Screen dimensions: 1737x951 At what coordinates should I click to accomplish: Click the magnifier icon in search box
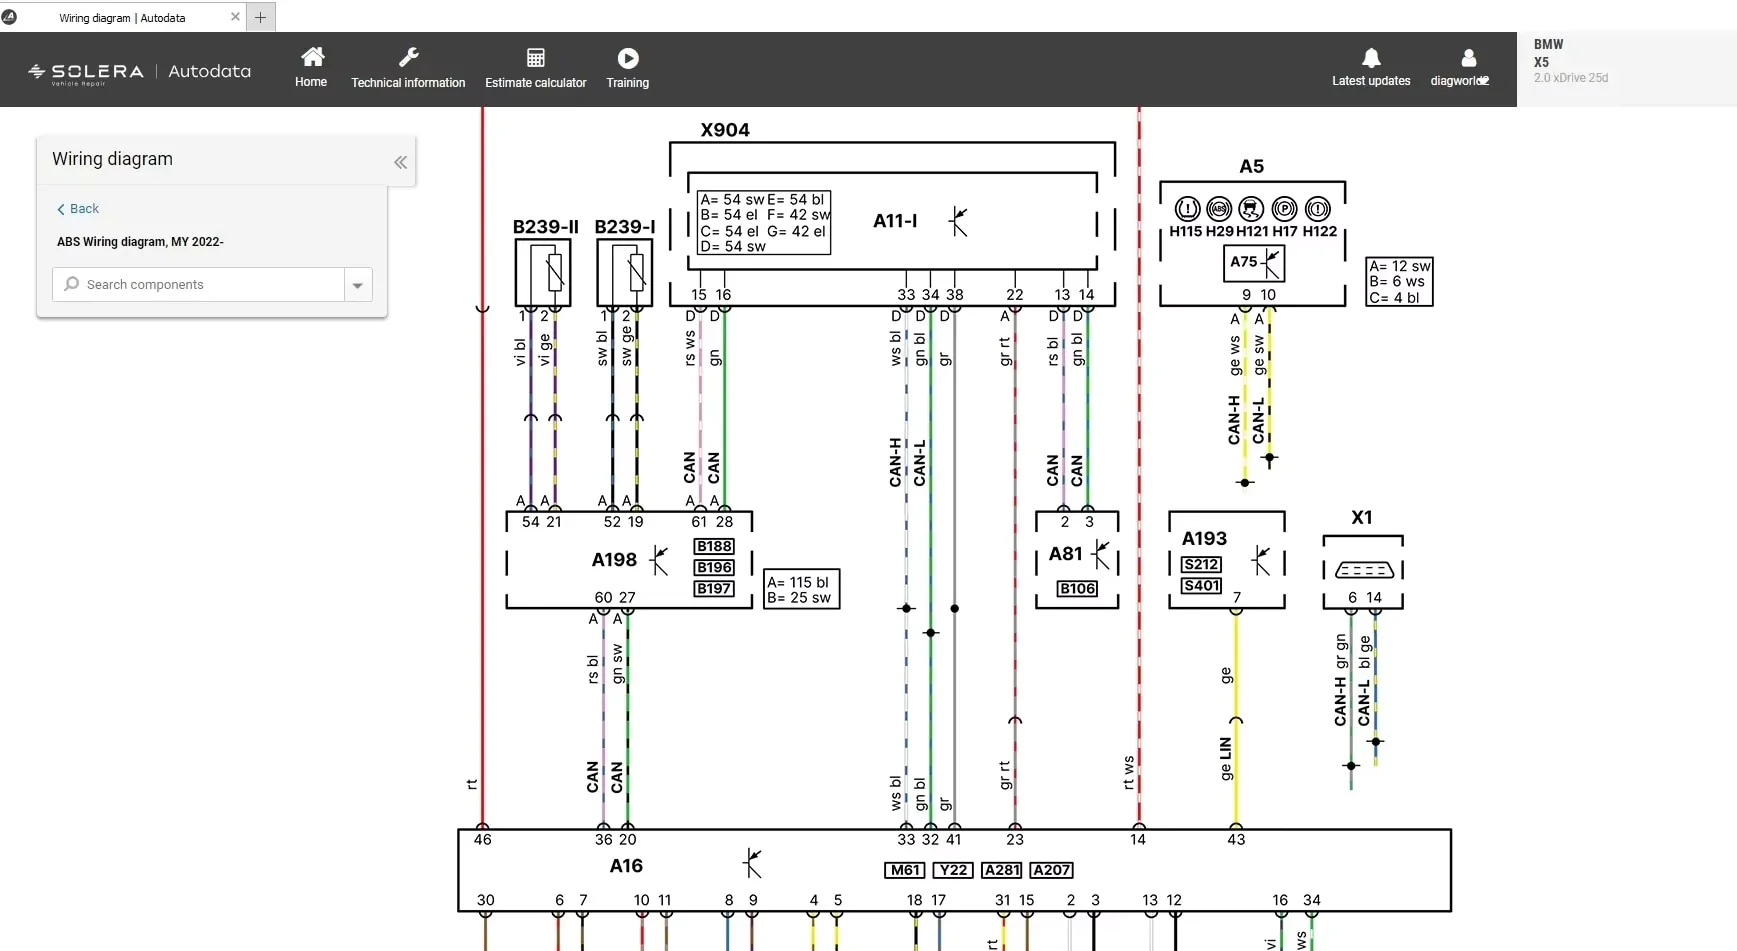[71, 284]
